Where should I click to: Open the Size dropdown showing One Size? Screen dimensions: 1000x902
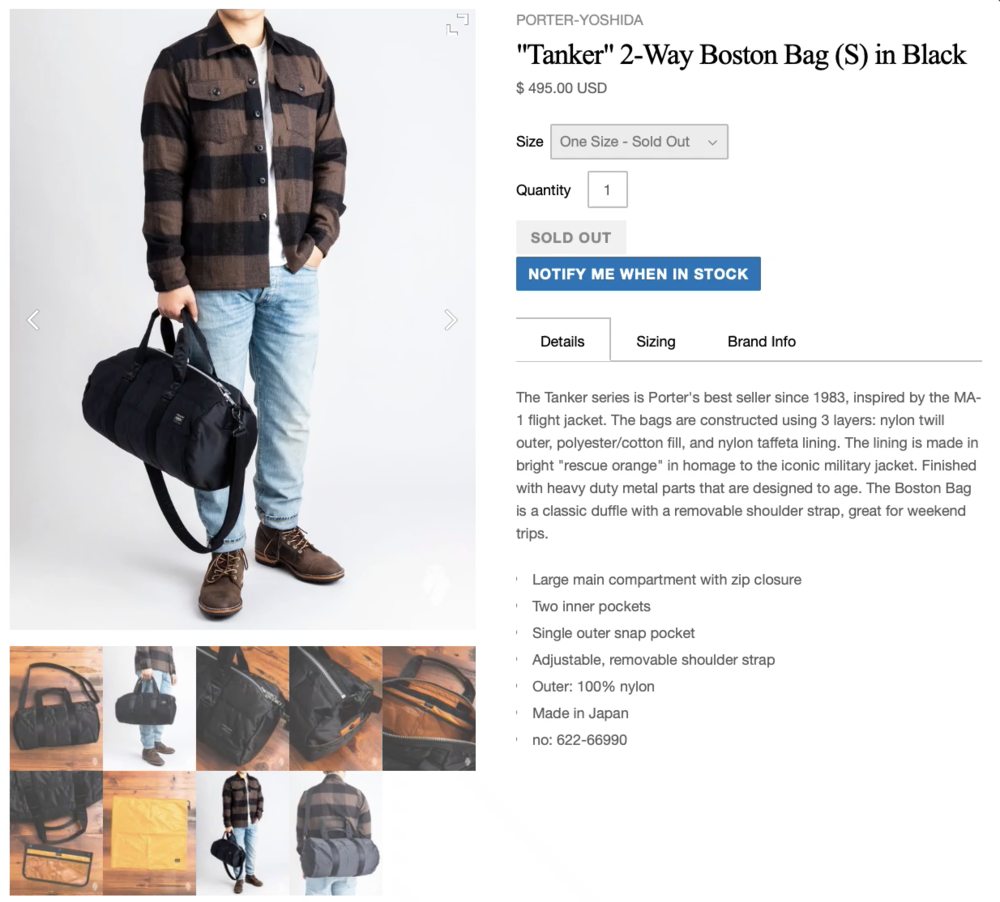click(639, 142)
